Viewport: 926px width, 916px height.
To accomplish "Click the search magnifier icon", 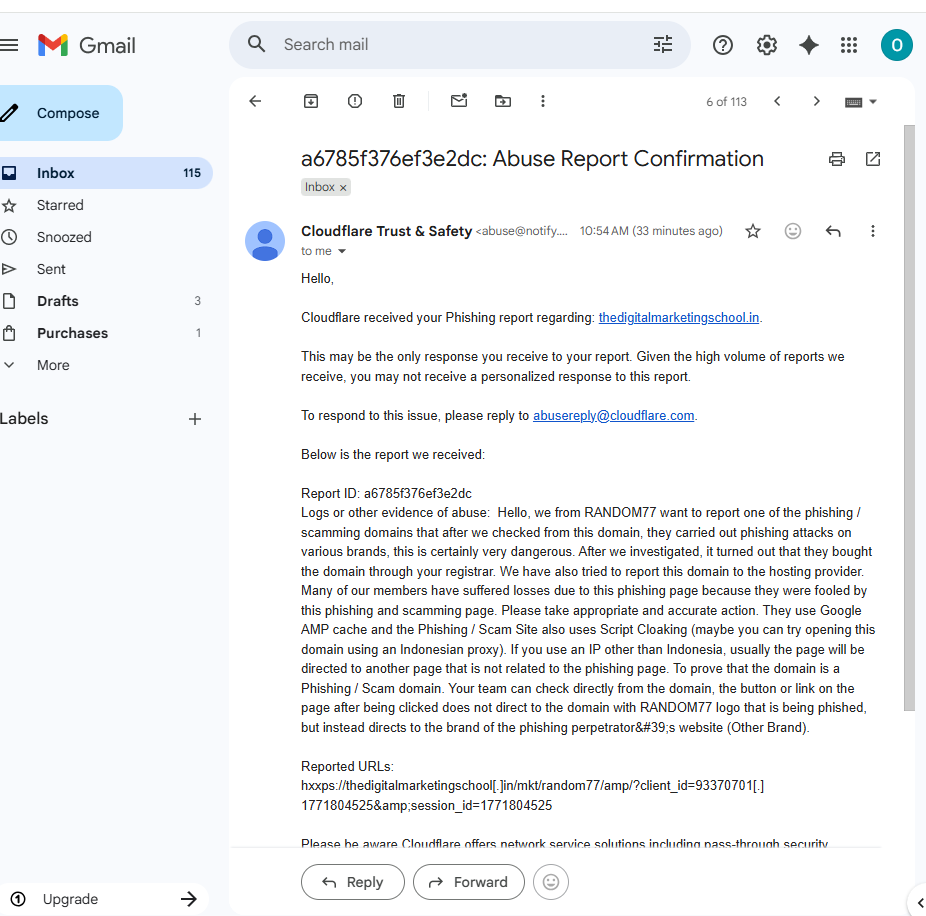I will tap(256, 44).
